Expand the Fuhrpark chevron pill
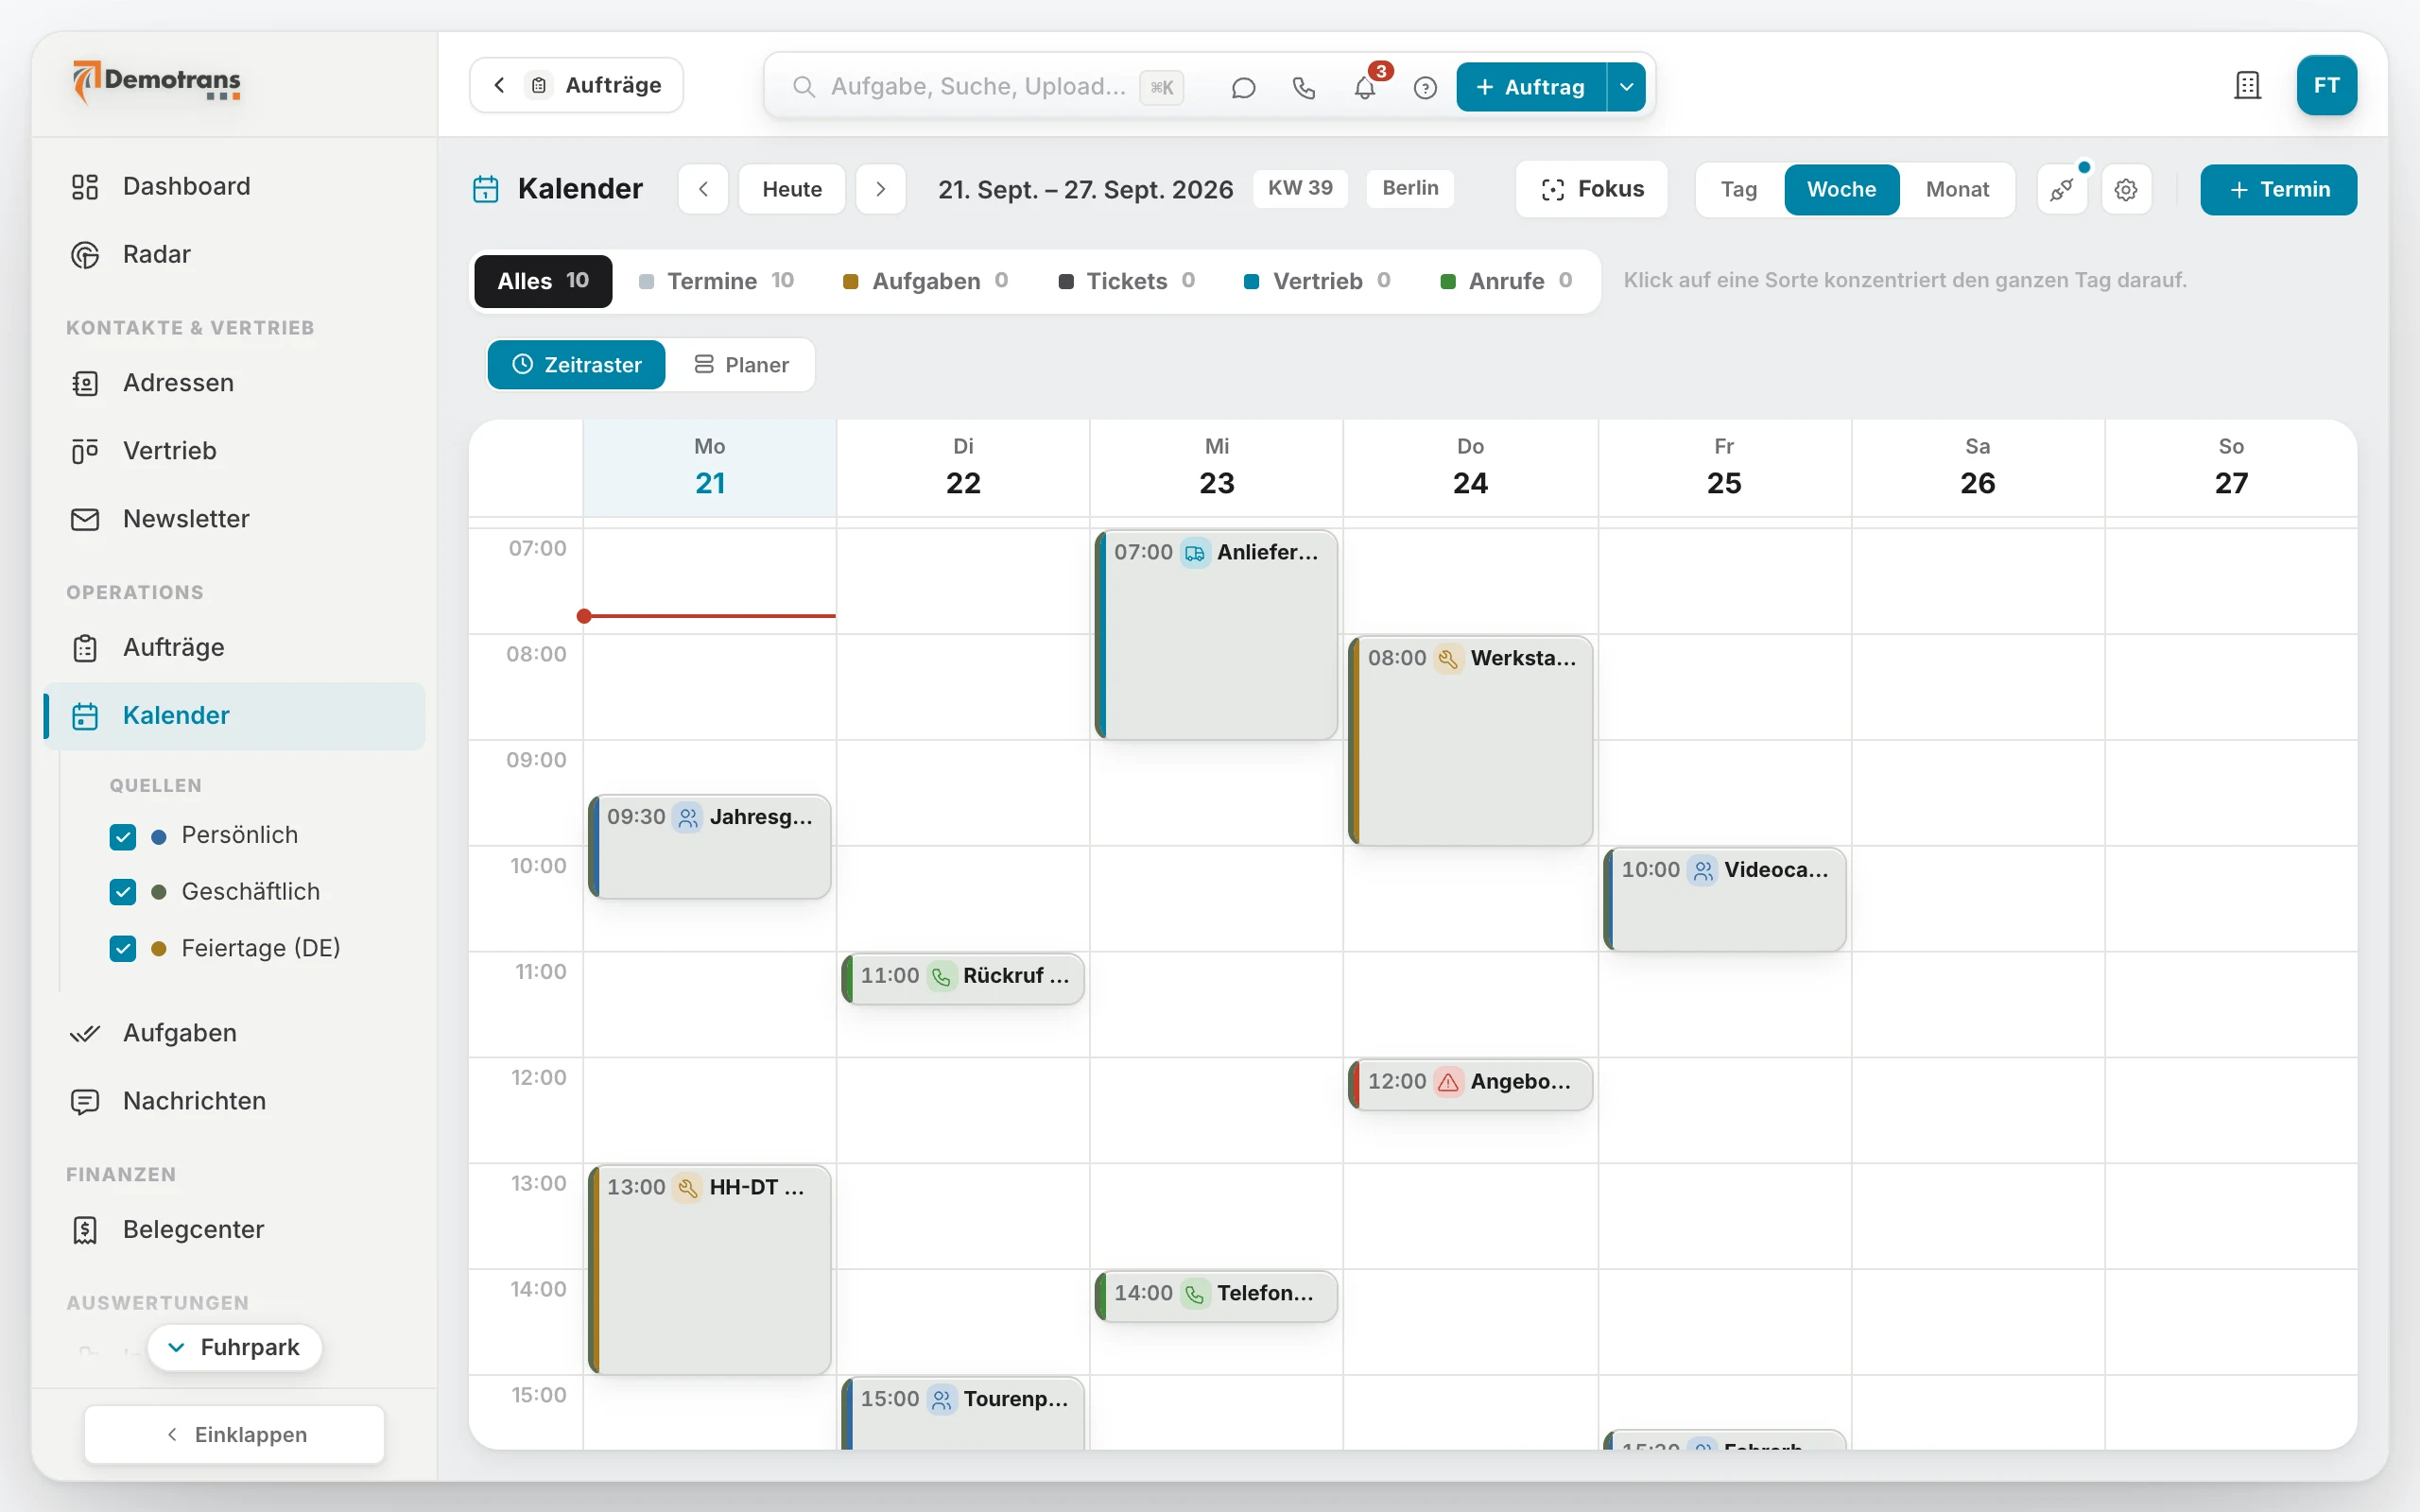The image size is (2420, 1512). tap(235, 1347)
